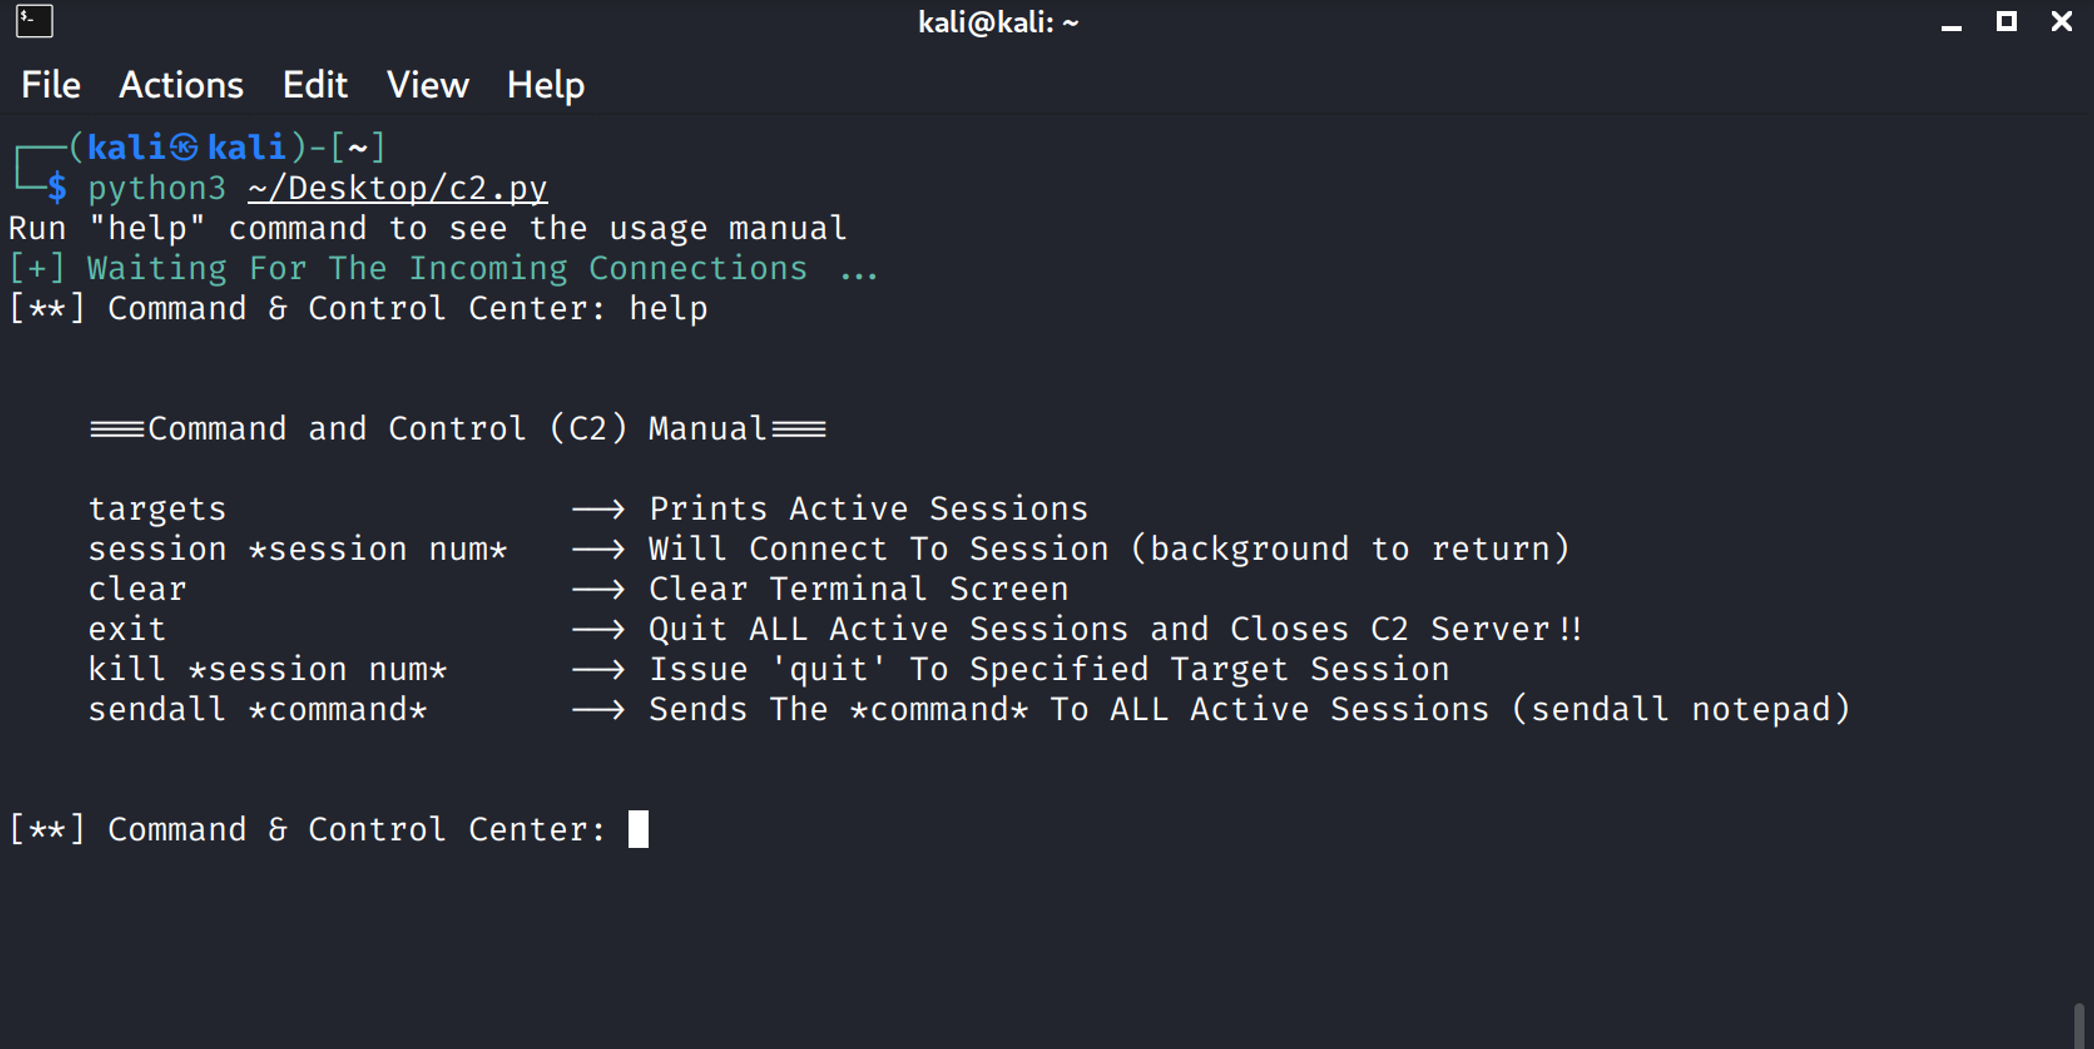Minimize the terminal window
The width and height of the screenshot is (2094, 1049).
pyautogui.click(x=1951, y=22)
